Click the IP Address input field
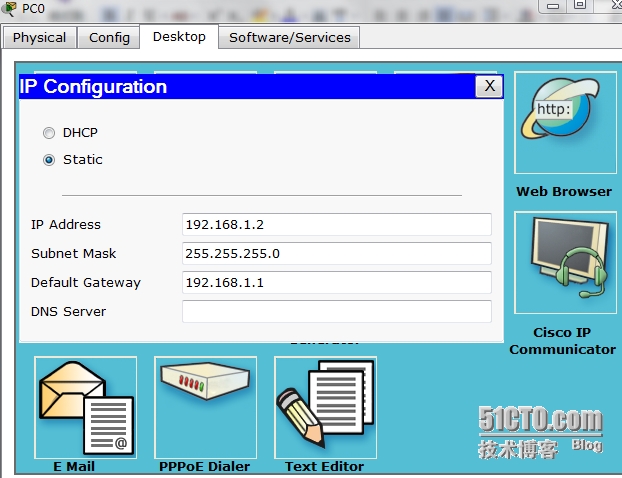This screenshot has width=622, height=478. [x=337, y=225]
